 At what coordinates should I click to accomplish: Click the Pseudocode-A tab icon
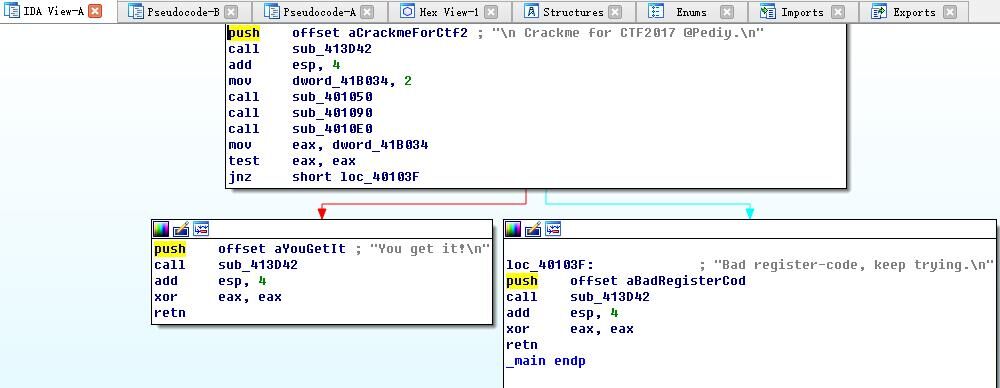coord(272,11)
